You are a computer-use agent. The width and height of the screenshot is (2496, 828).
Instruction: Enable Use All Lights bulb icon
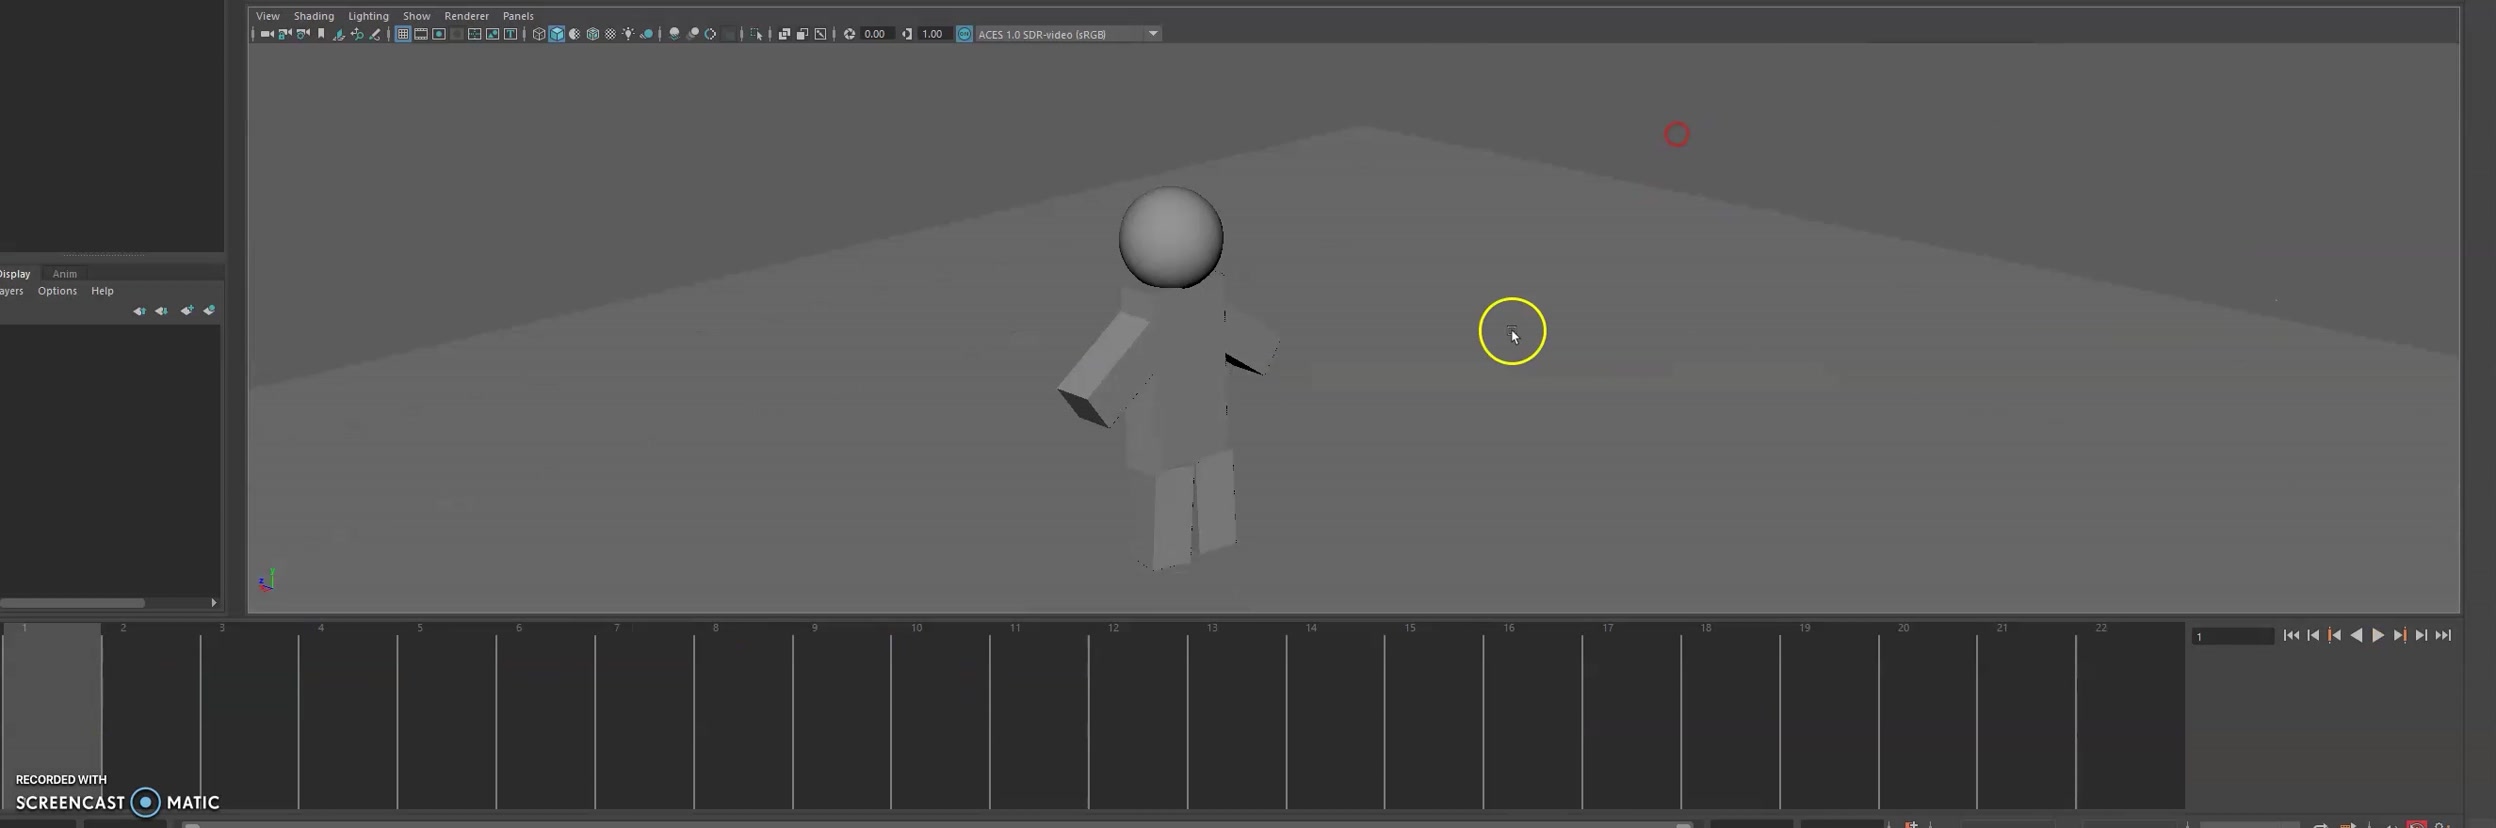[629, 34]
